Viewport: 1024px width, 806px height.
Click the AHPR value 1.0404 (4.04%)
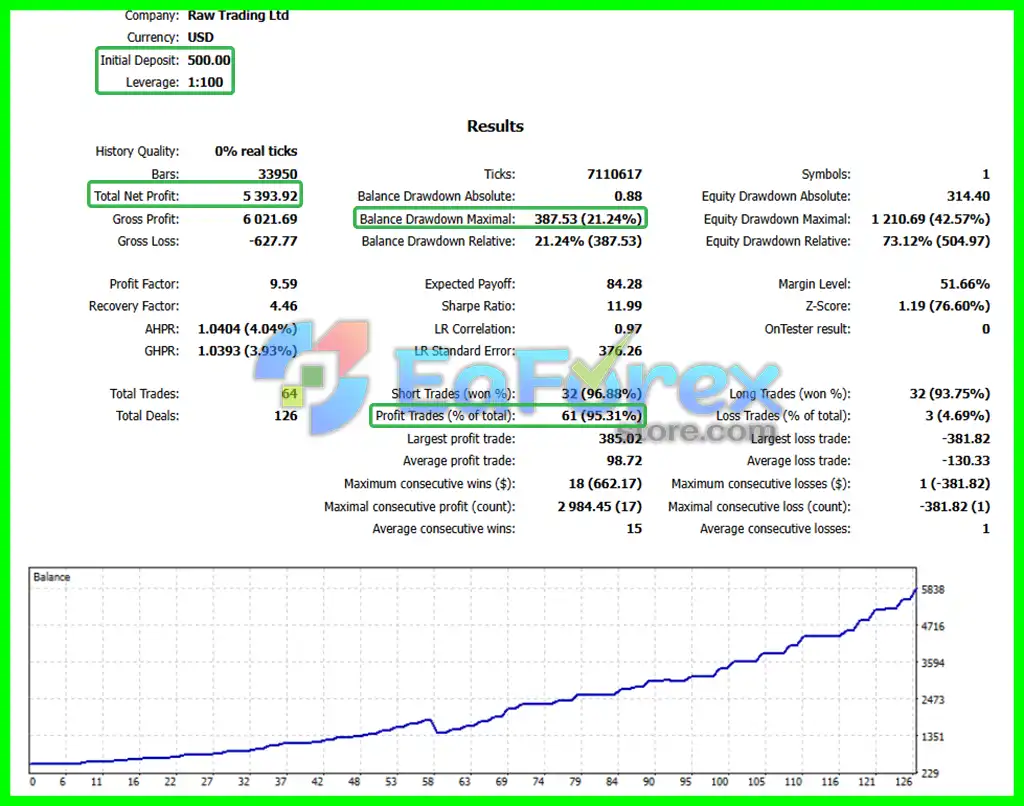point(248,329)
